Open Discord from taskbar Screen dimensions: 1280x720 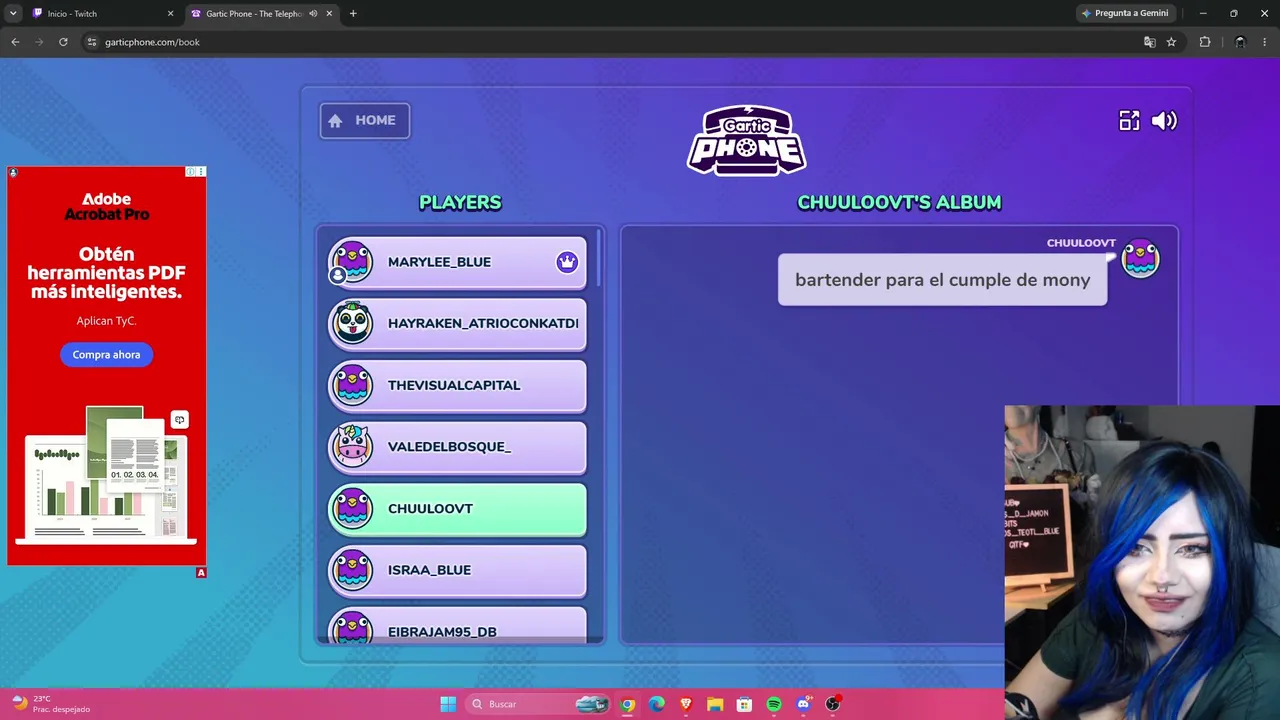(803, 704)
